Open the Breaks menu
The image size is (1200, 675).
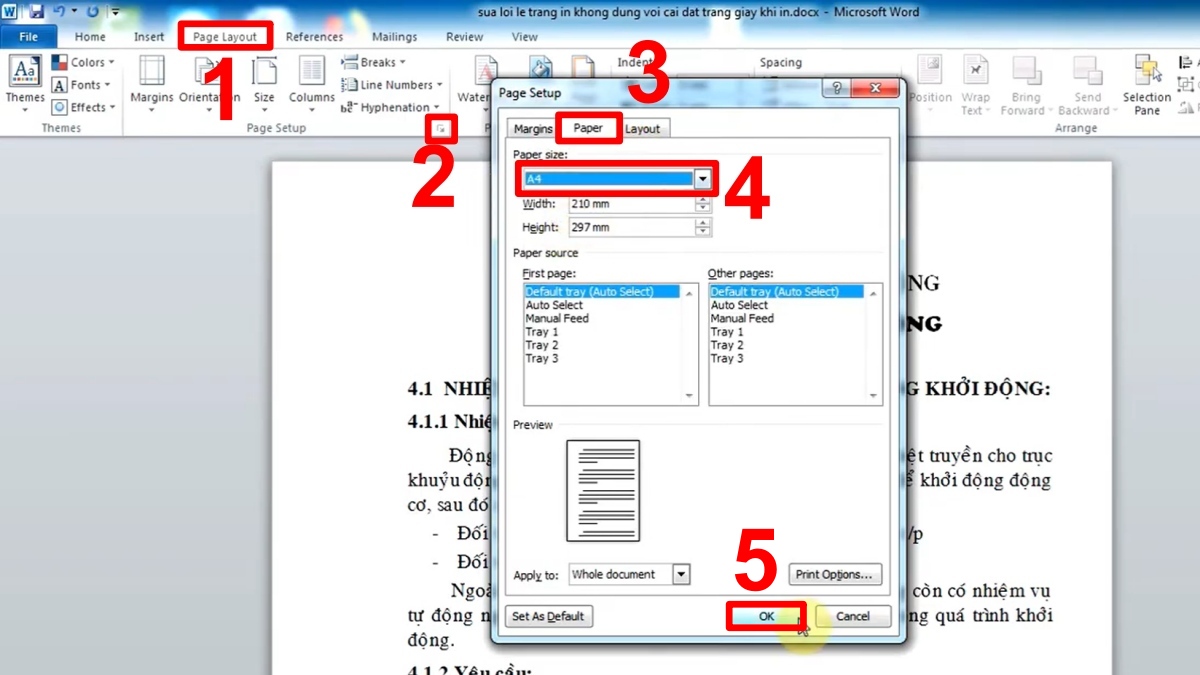pos(373,62)
